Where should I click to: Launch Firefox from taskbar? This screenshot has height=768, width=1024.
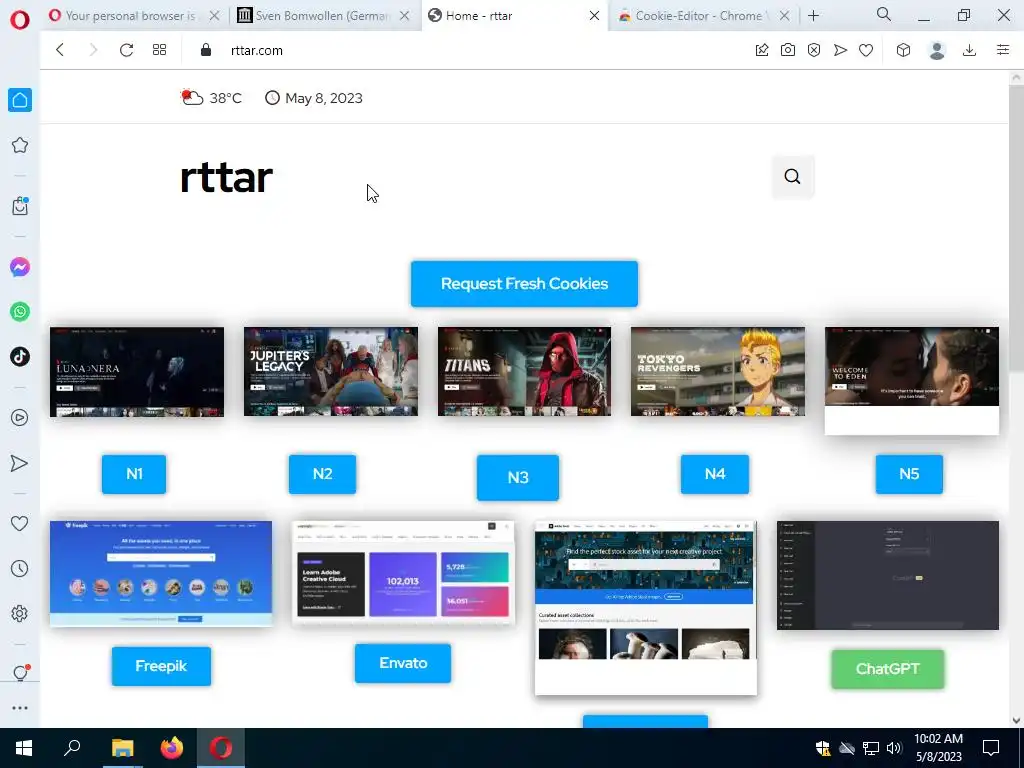tap(172, 748)
